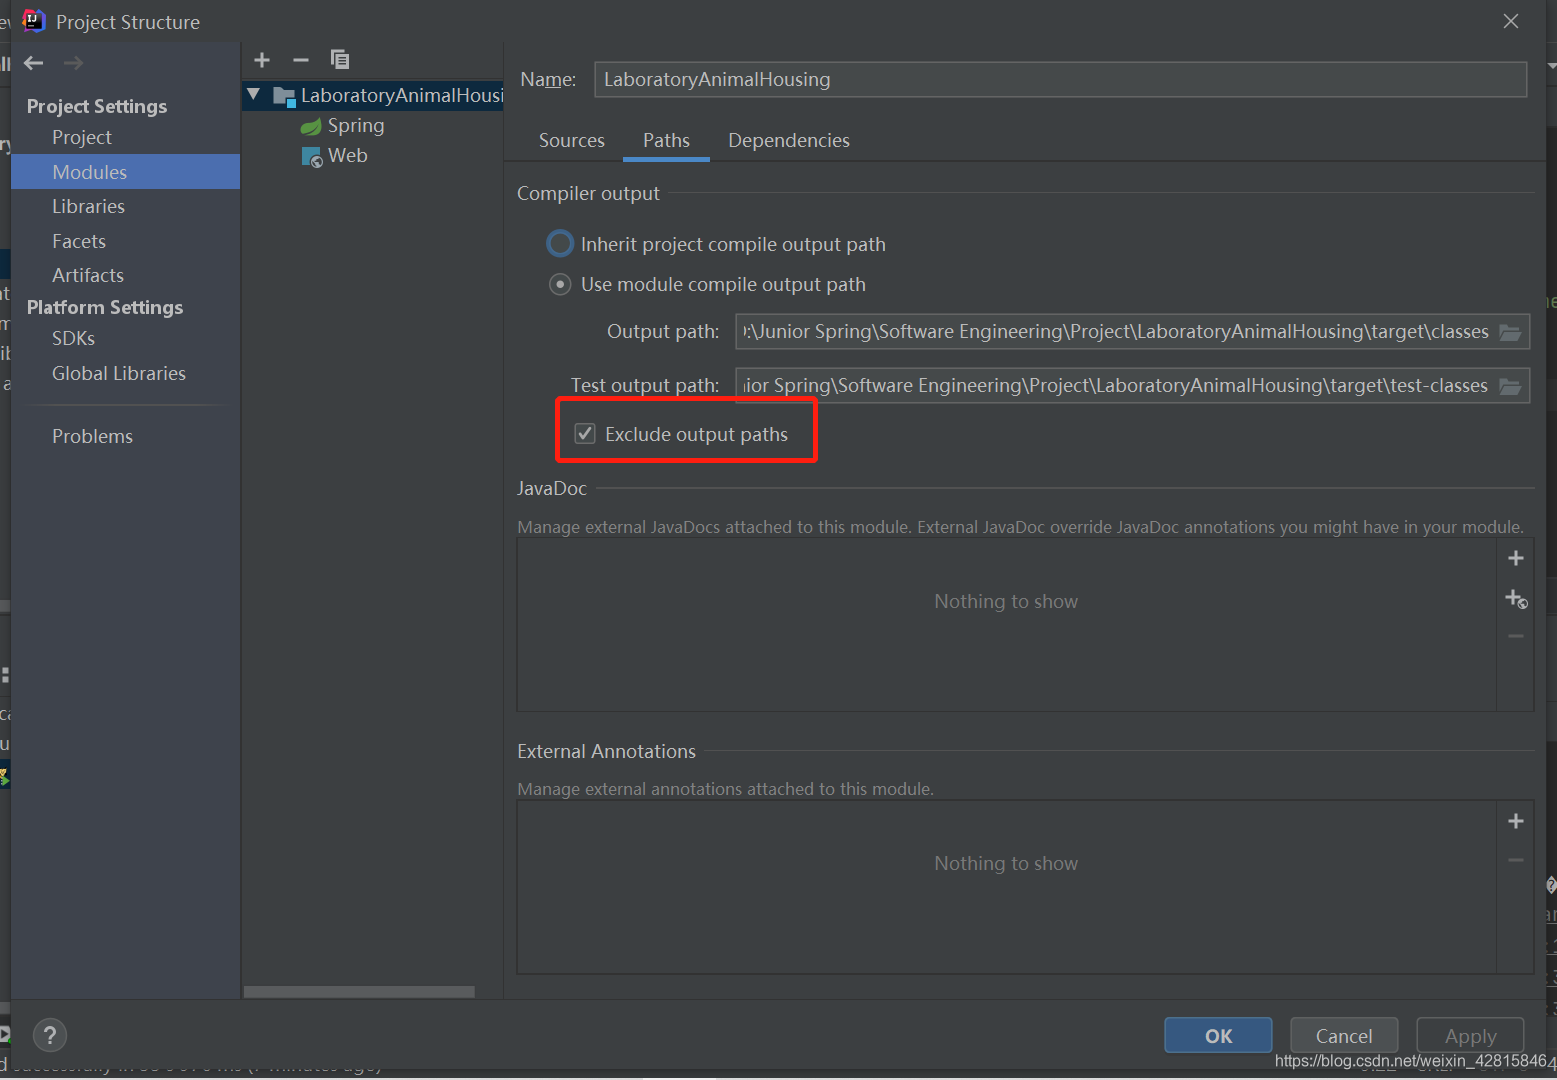Apply the module changes
Viewport: 1557px width, 1080px height.
coord(1470,1035)
